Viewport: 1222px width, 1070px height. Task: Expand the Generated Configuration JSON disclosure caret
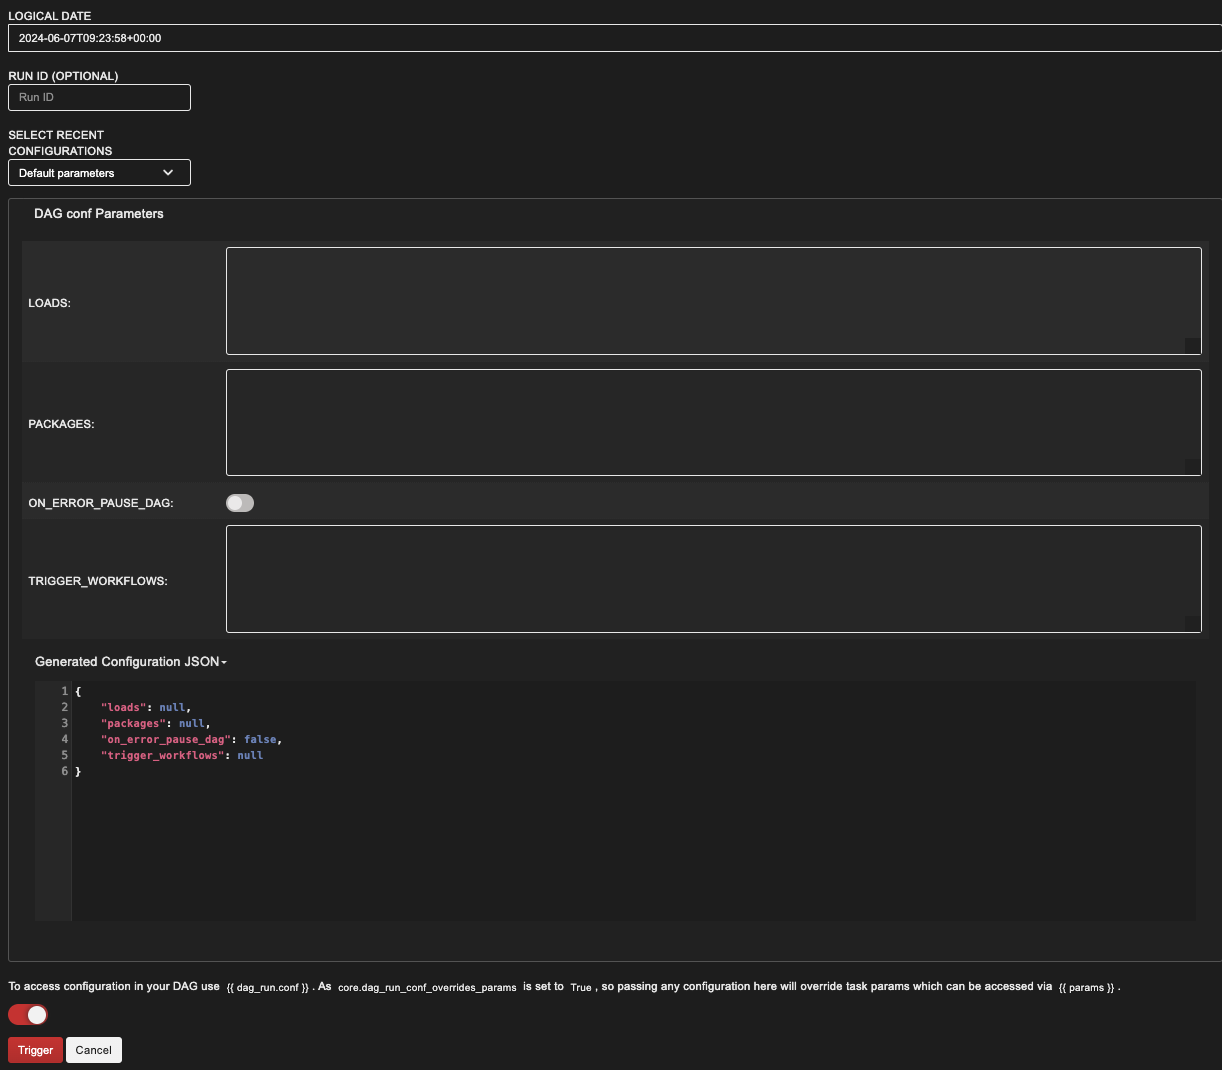[225, 661]
